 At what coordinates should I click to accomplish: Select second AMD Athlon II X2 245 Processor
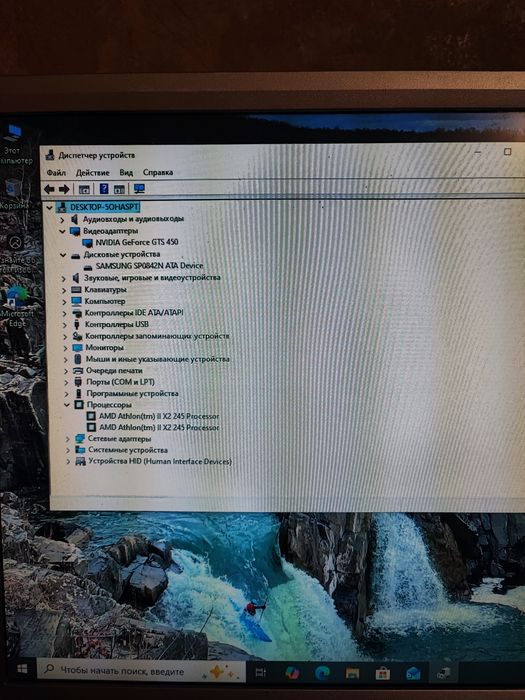coord(159,428)
